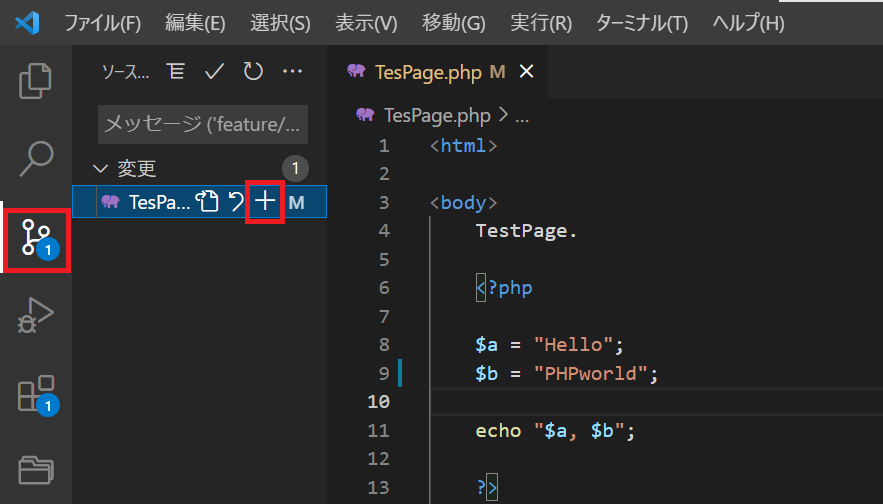Click the commit message input field
This screenshot has height=504, width=883.
click(x=203, y=124)
